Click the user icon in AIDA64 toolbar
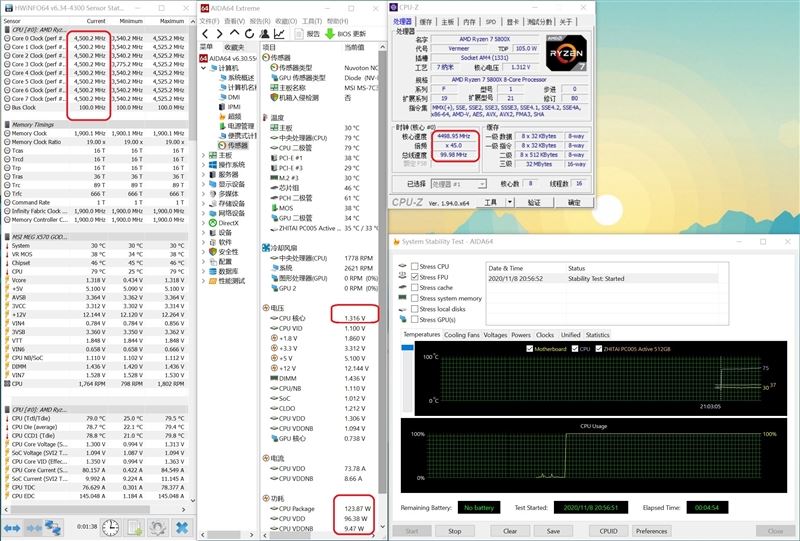This screenshot has height=541, width=800. point(264,34)
